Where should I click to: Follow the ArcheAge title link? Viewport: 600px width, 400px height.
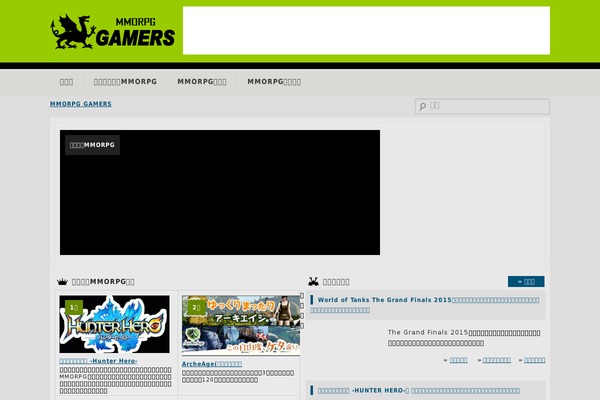[212, 364]
